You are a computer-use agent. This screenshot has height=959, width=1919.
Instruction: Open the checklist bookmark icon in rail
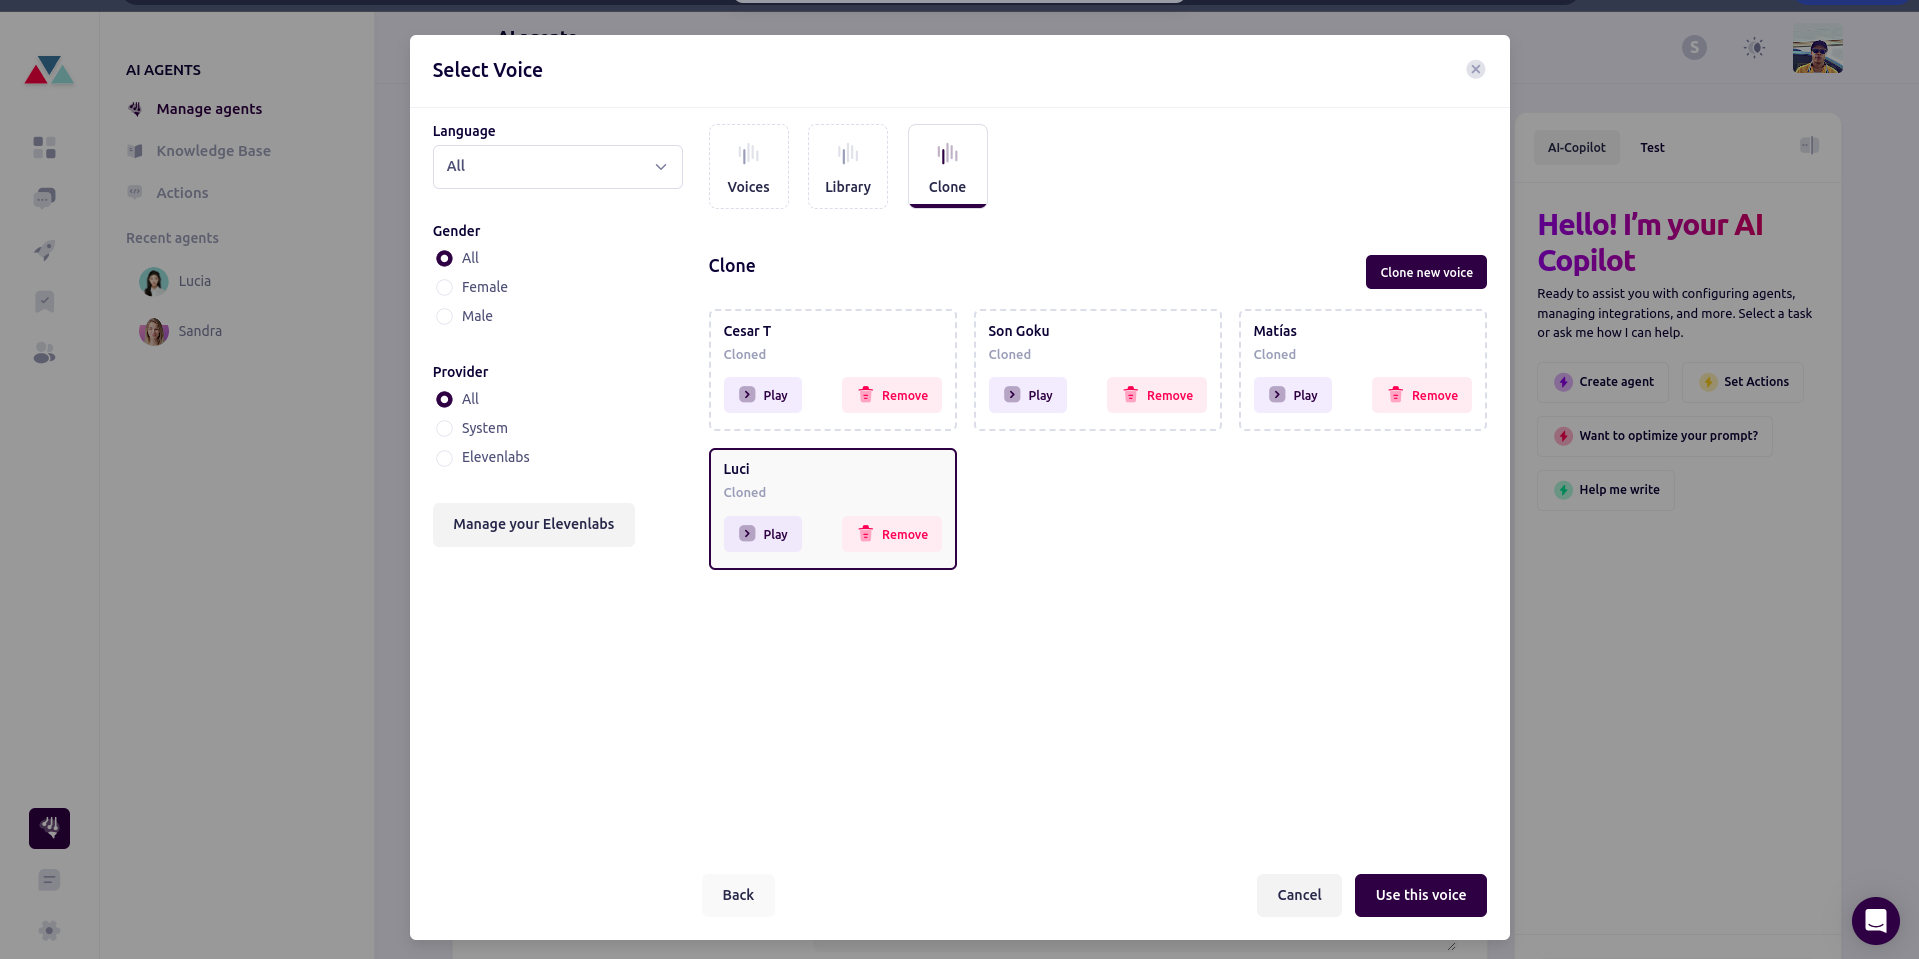coord(44,302)
